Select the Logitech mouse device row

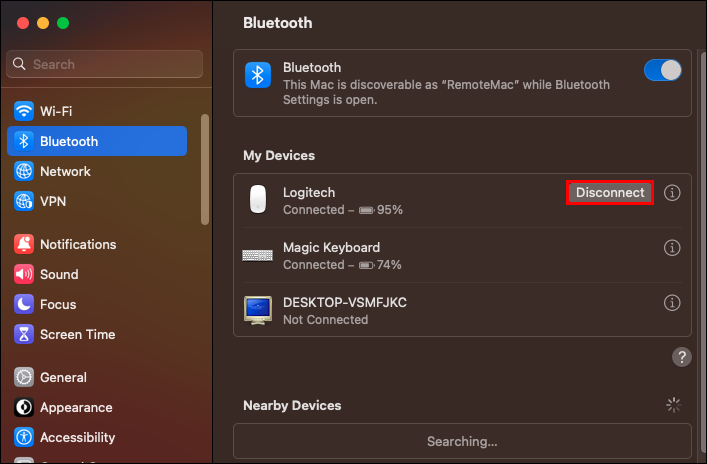coord(400,200)
